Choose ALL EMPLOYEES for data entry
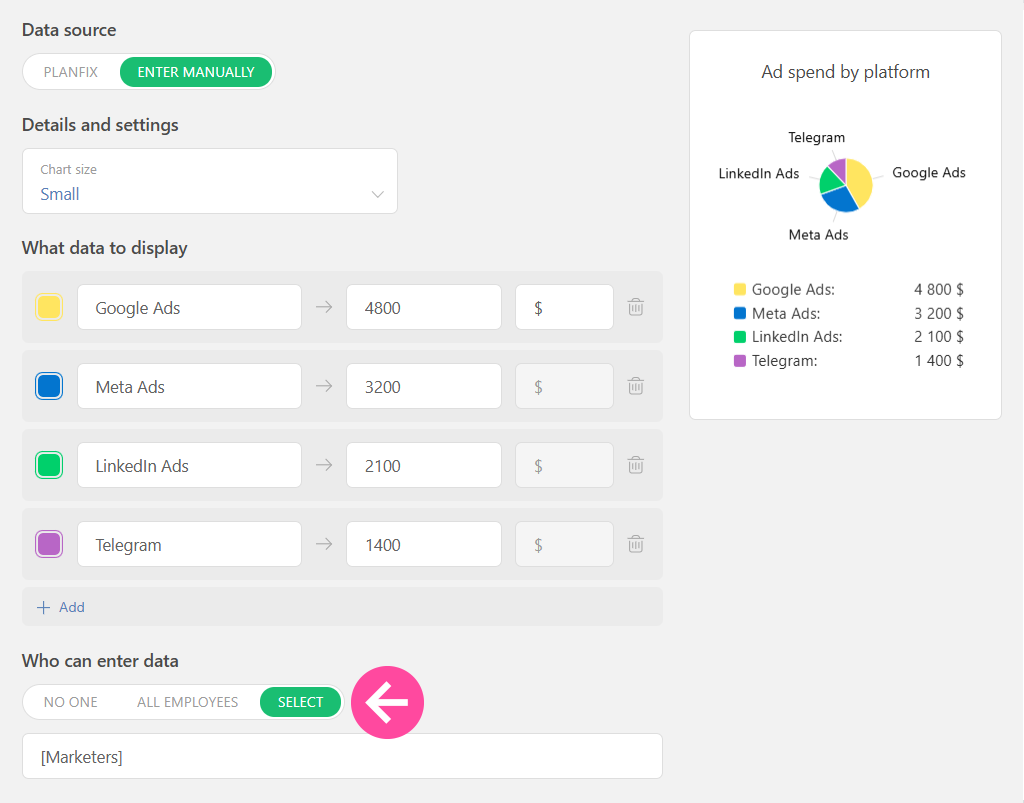The height and width of the screenshot is (803, 1024). coord(187,702)
